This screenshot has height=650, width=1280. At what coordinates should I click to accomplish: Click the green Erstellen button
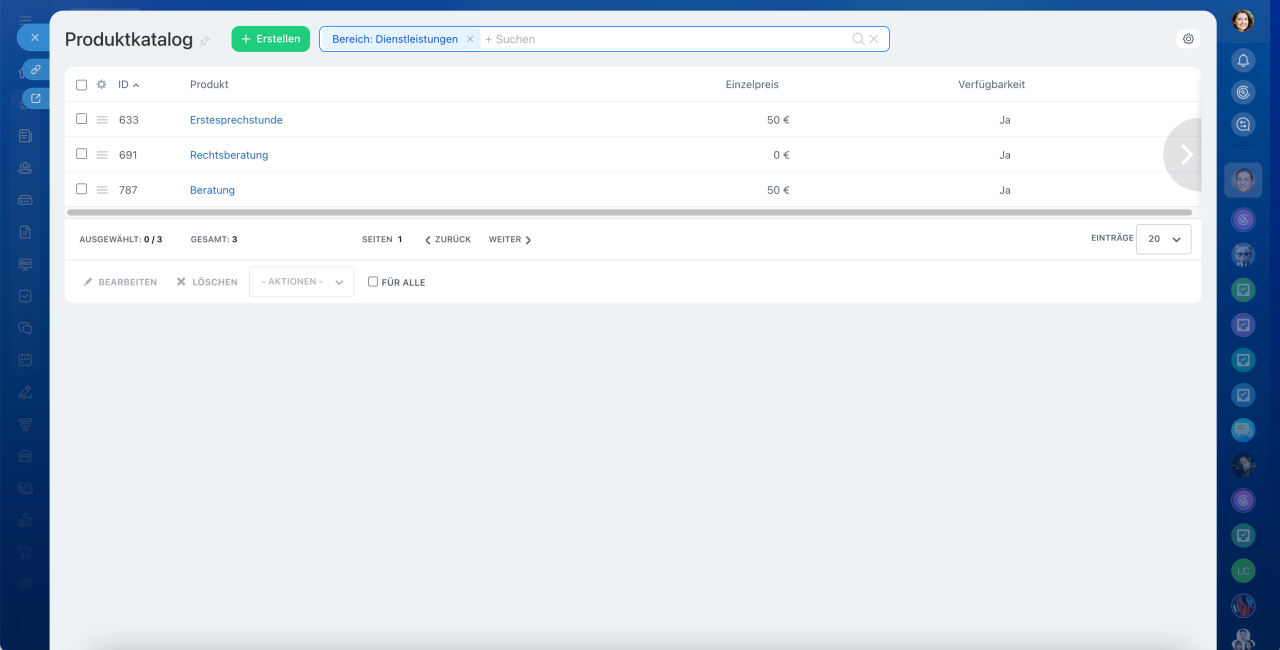point(270,39)
